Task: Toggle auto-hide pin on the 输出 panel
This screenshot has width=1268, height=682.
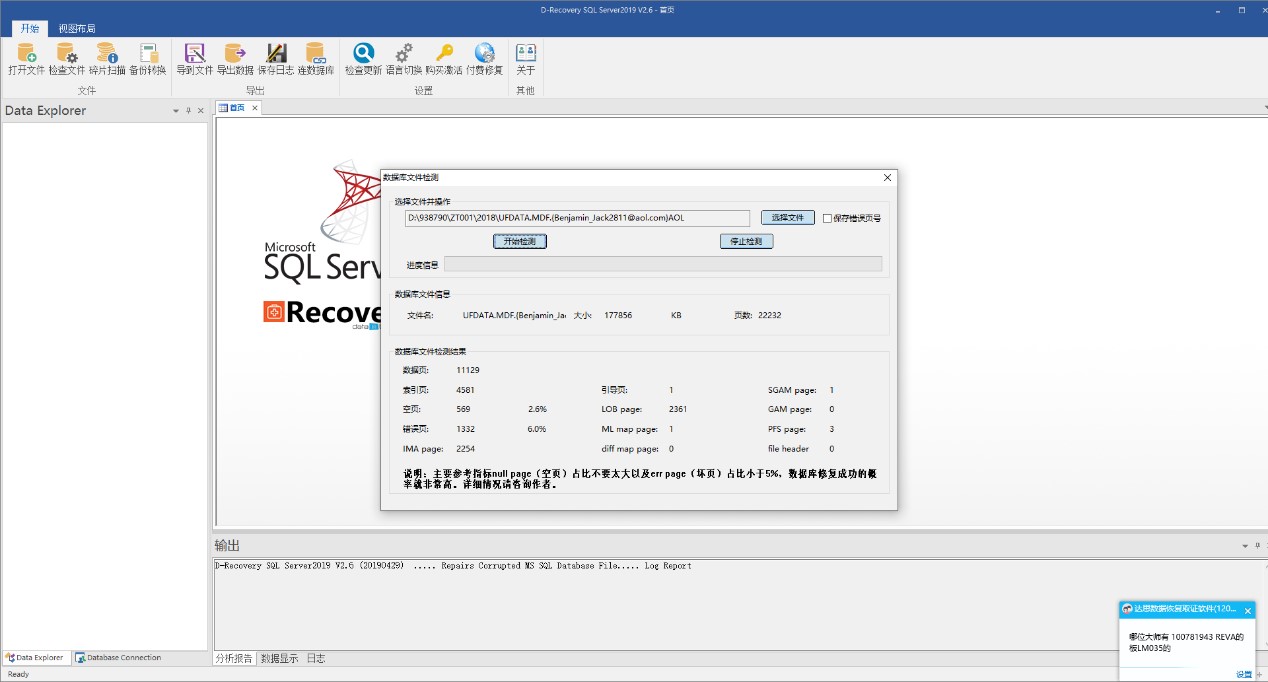Action: pos(1256,546)
